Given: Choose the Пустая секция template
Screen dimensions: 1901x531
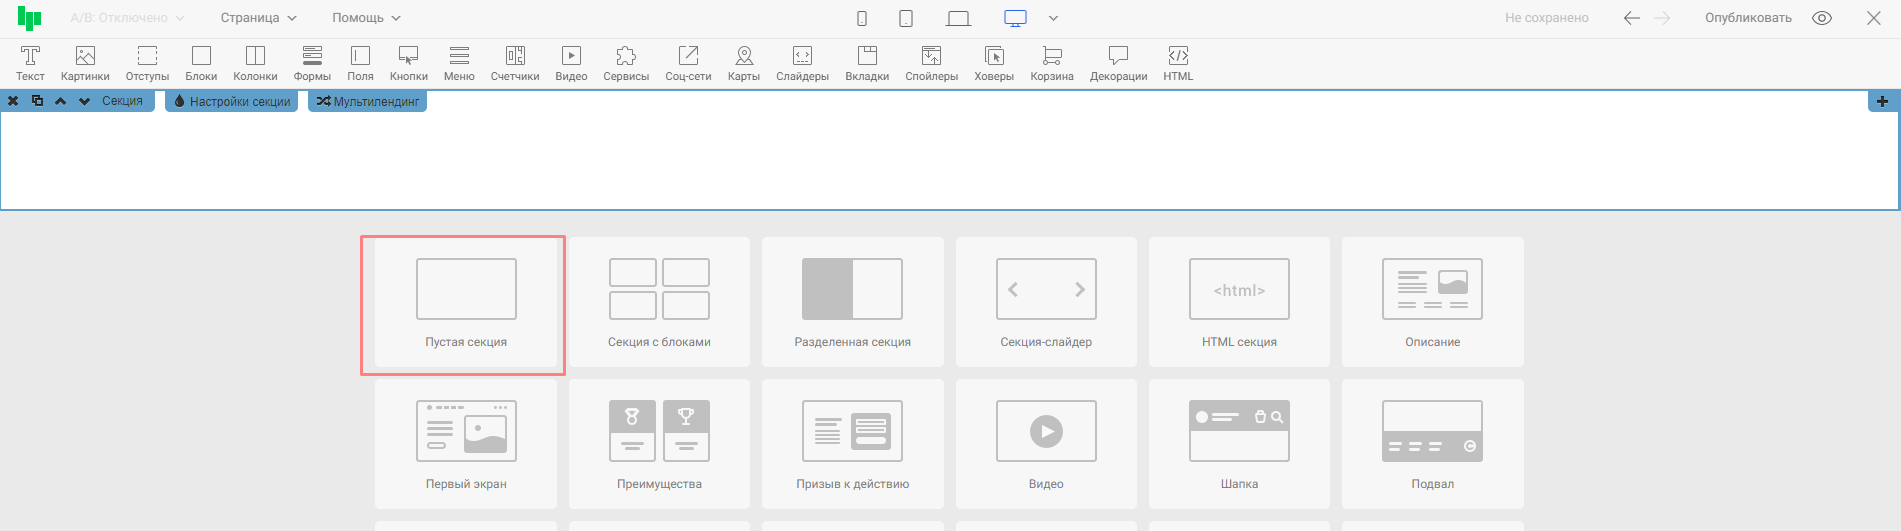Looking at the screenshot, I should pos(466,303).
